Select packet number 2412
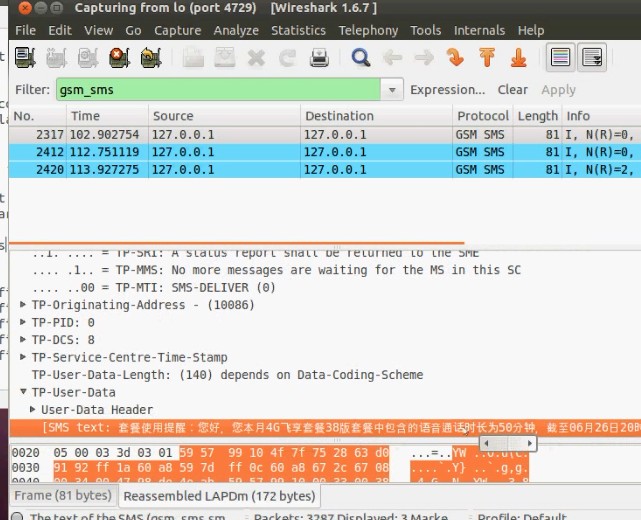 click(x=325, y=152)
